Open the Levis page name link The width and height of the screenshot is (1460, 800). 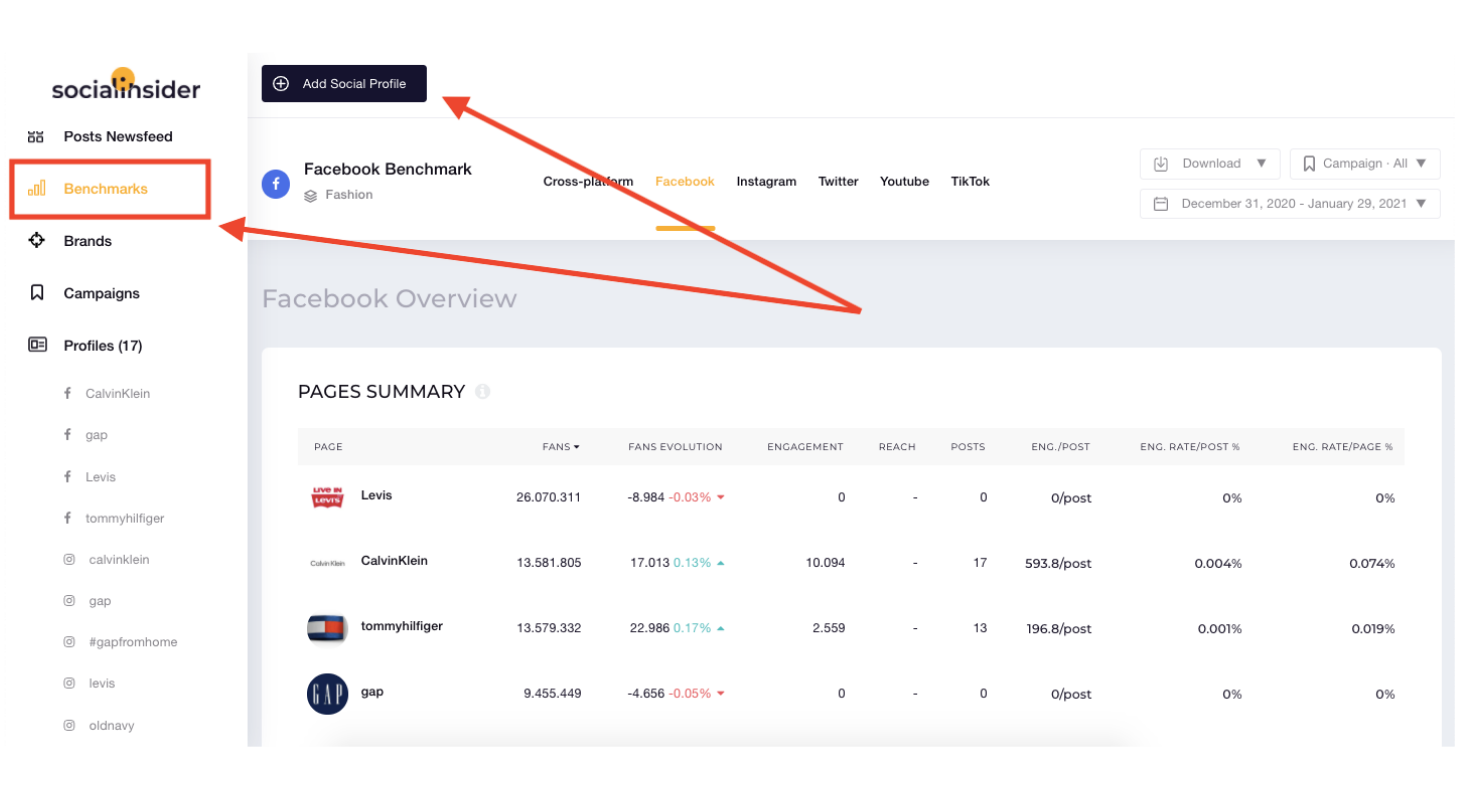pyautogui.click(x=376, y=495)
